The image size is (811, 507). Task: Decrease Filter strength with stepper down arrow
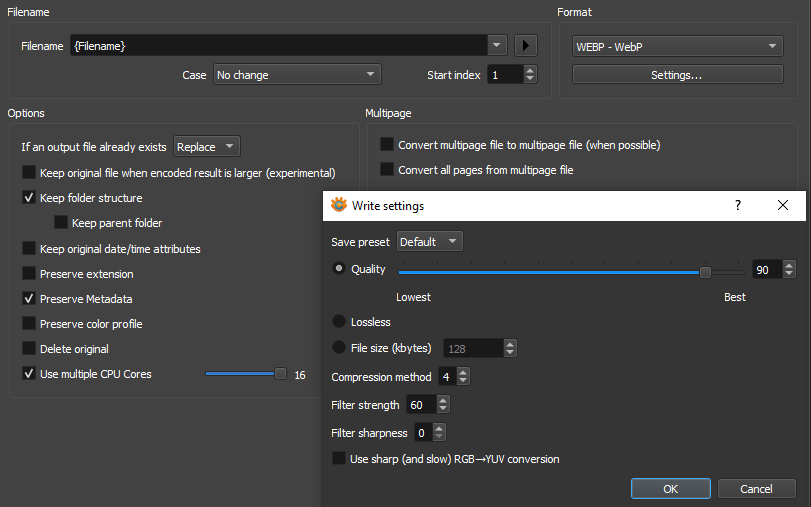pyautogui.click(x=443, y=409)
